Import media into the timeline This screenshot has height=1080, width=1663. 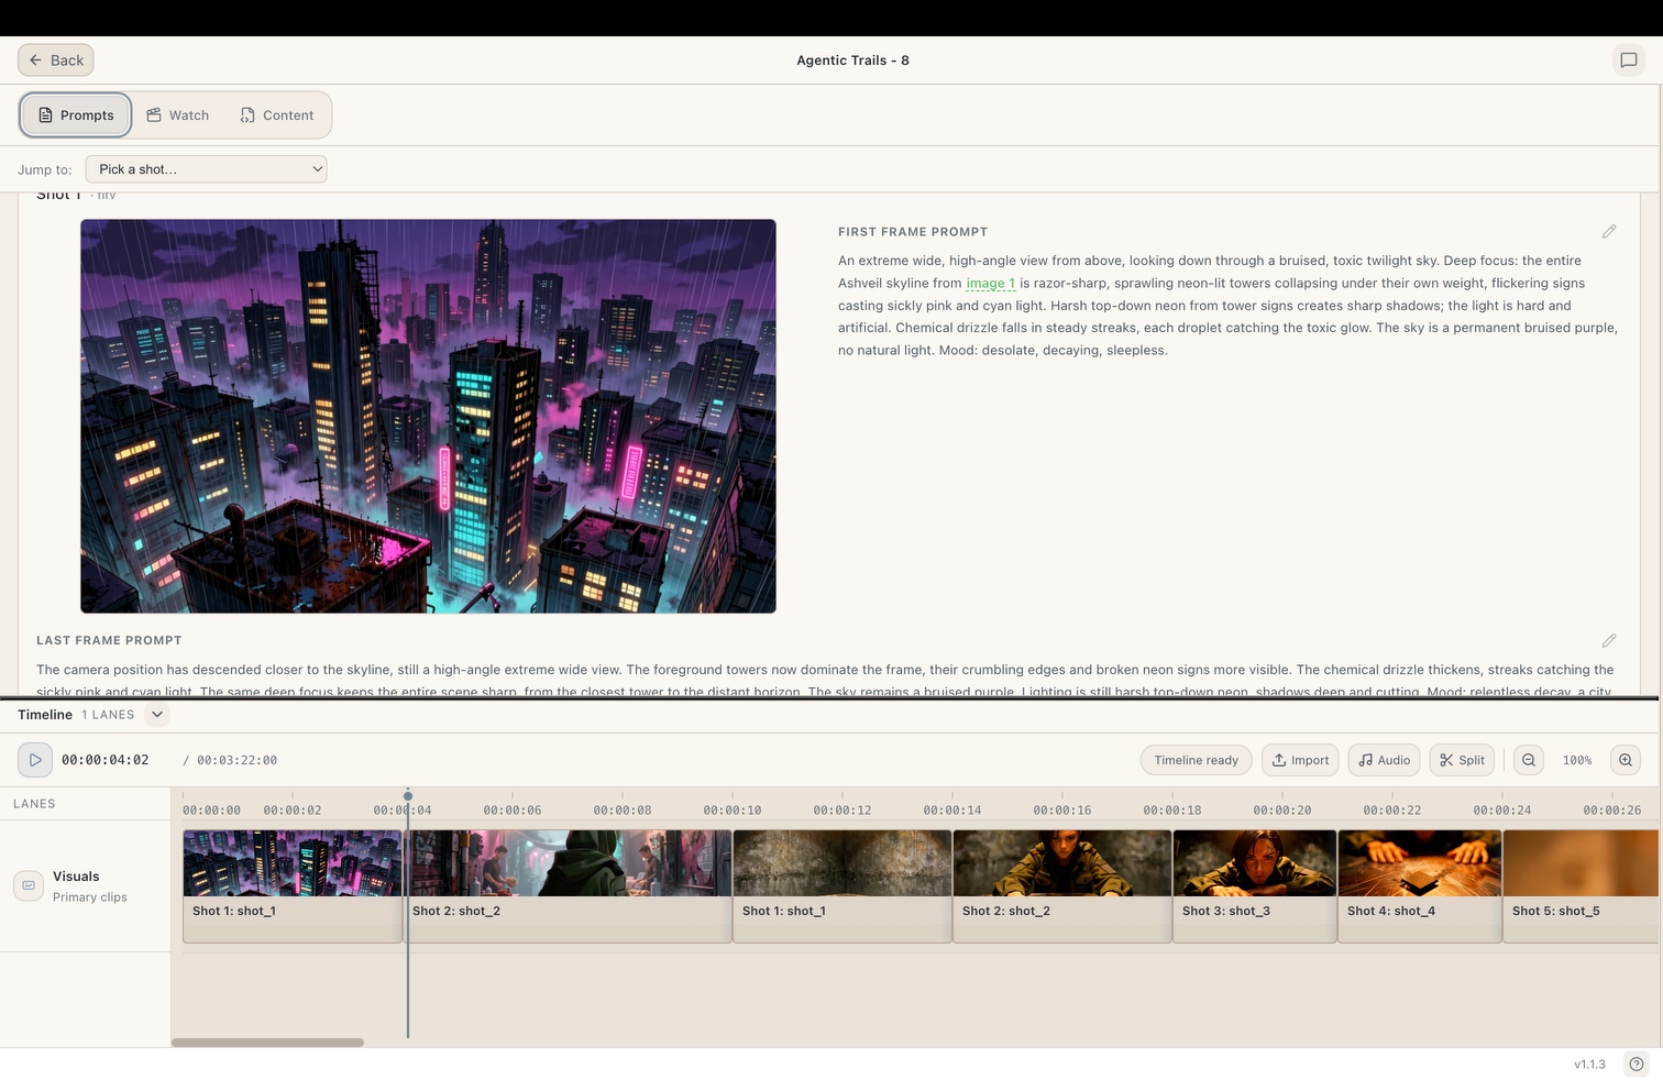pyautogui.click(x=1300, y=760)
